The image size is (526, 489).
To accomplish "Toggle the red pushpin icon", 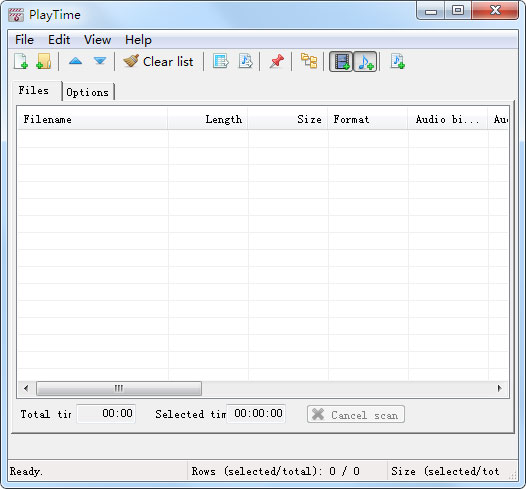I will pos(276,61).
